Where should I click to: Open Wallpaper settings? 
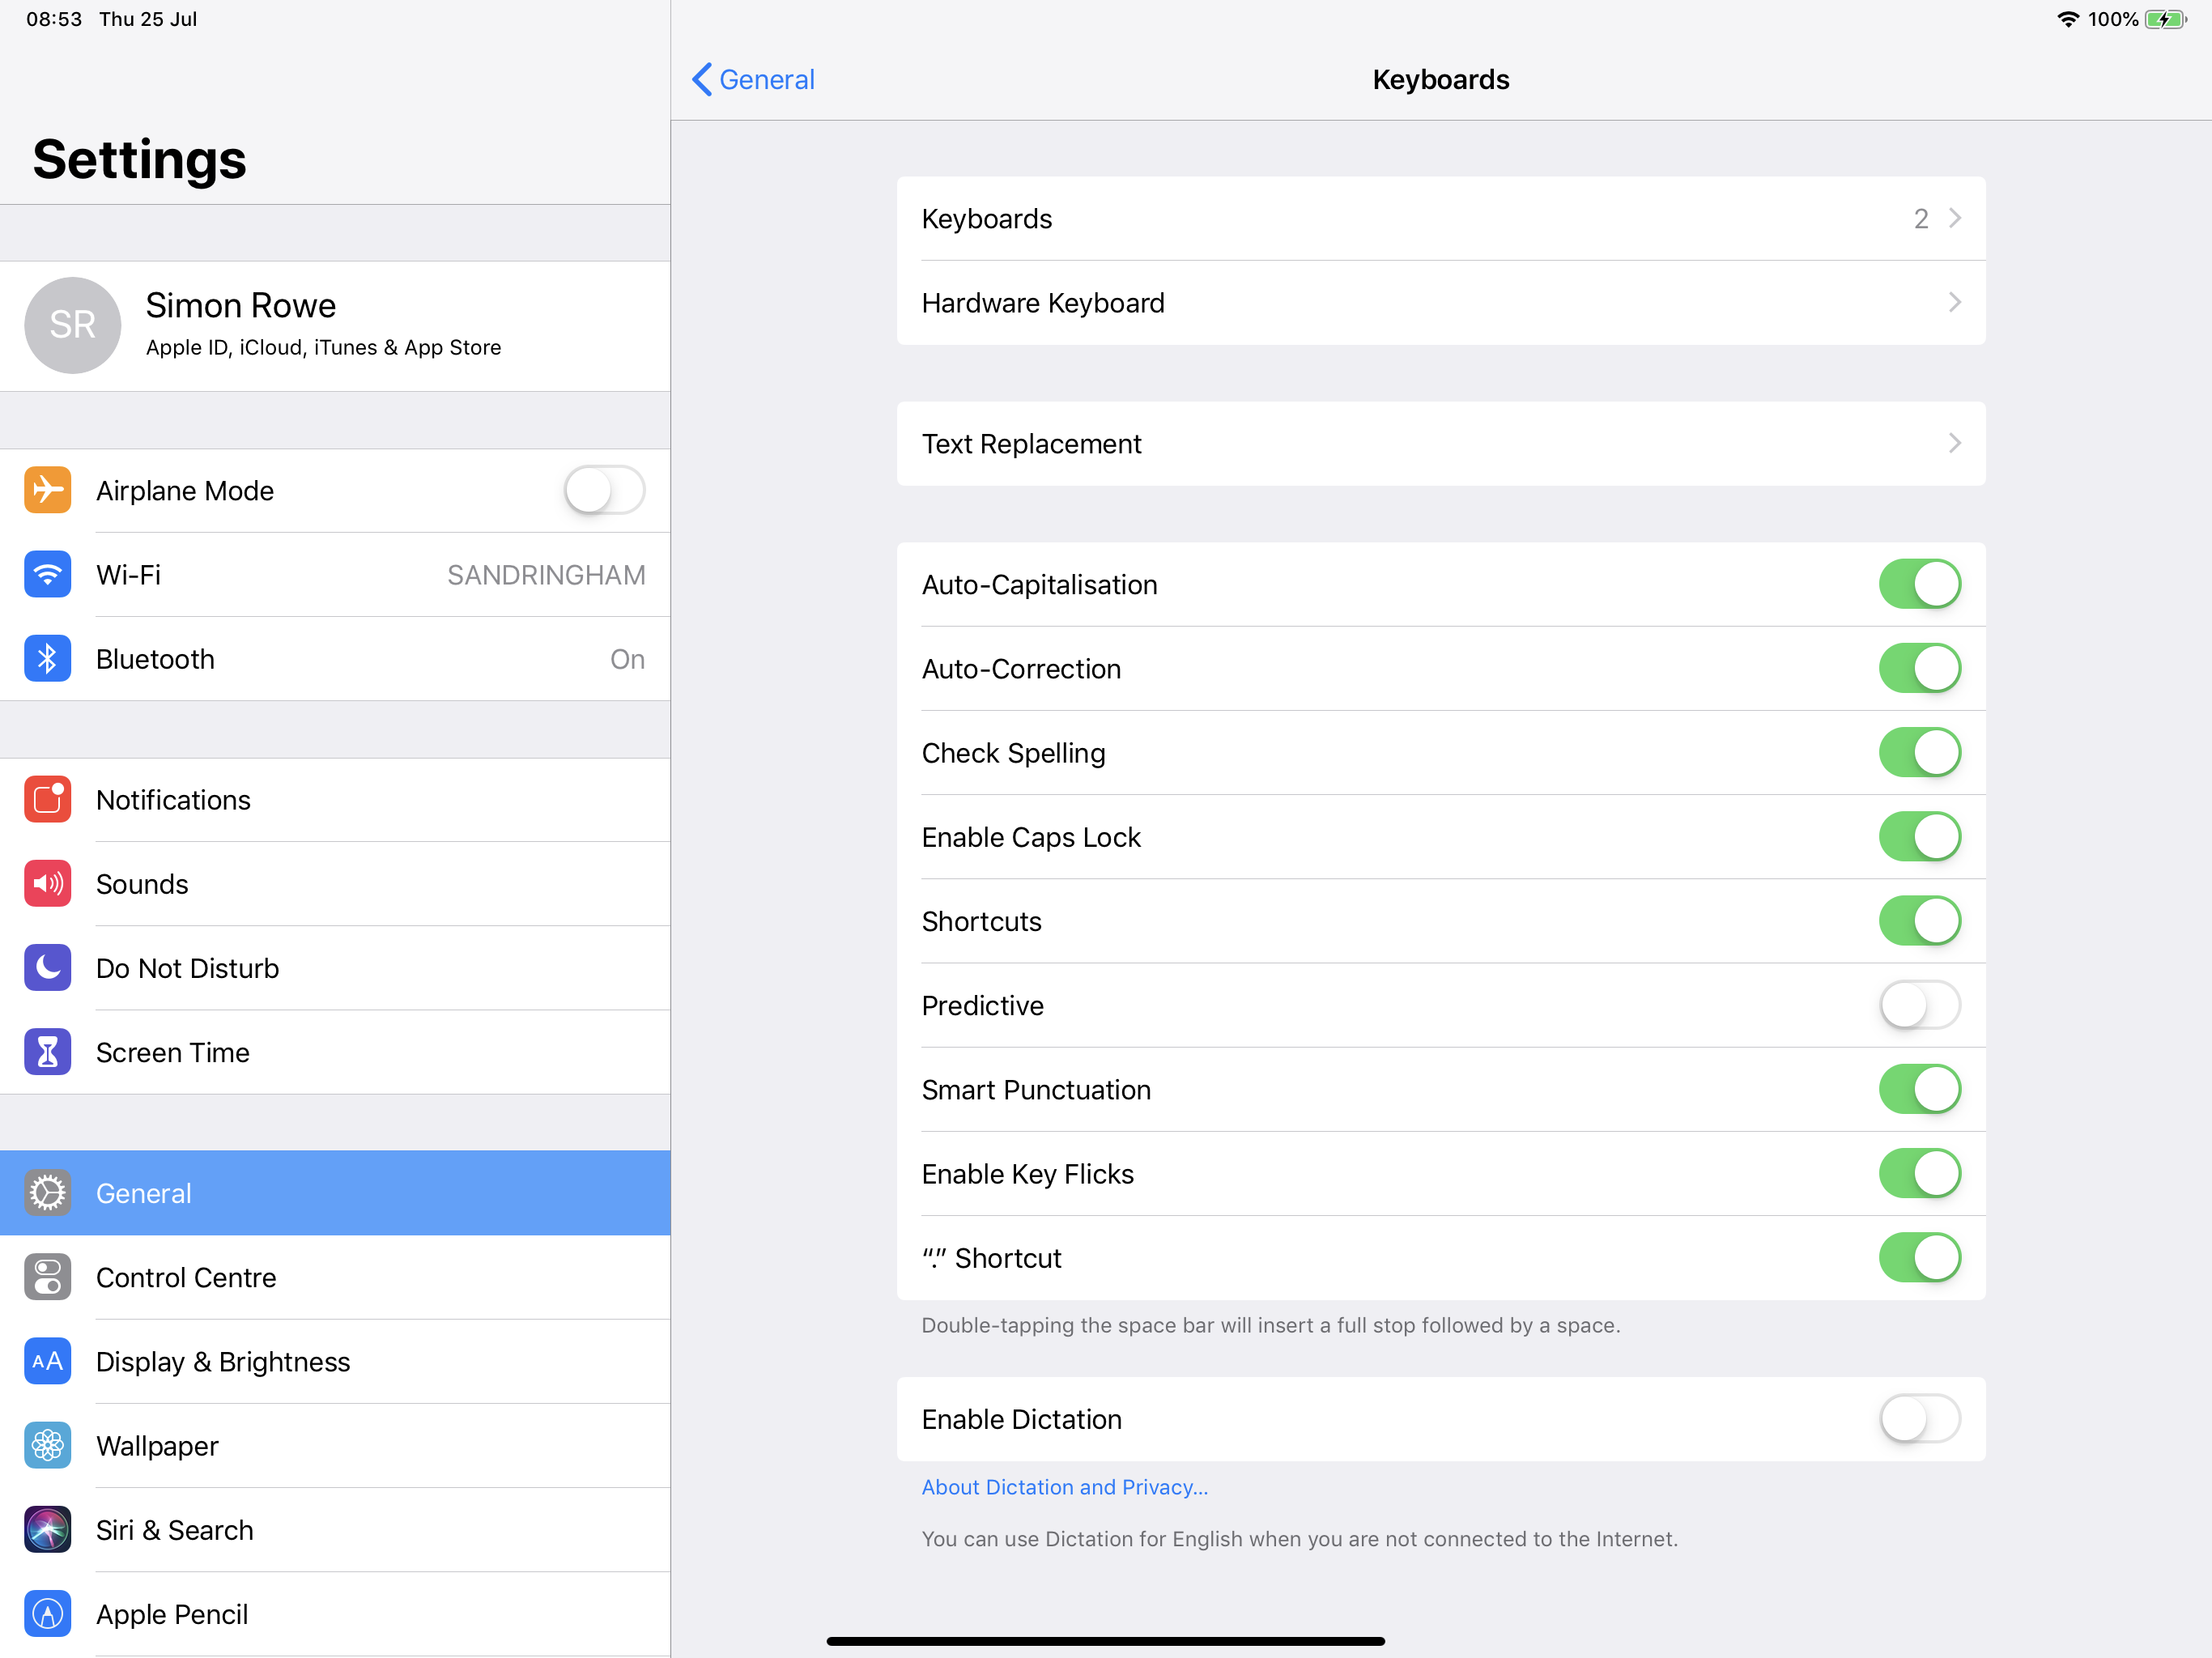pyautogui.click(x=335, y=1445)
